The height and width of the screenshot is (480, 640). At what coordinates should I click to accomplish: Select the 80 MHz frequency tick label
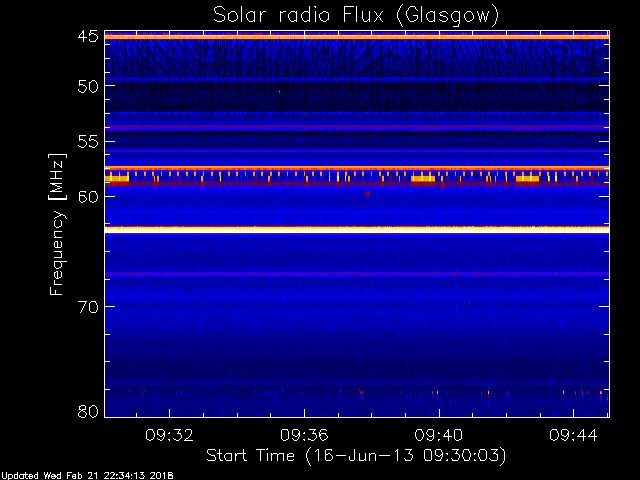pyautogui.click(x=87, y=411)
